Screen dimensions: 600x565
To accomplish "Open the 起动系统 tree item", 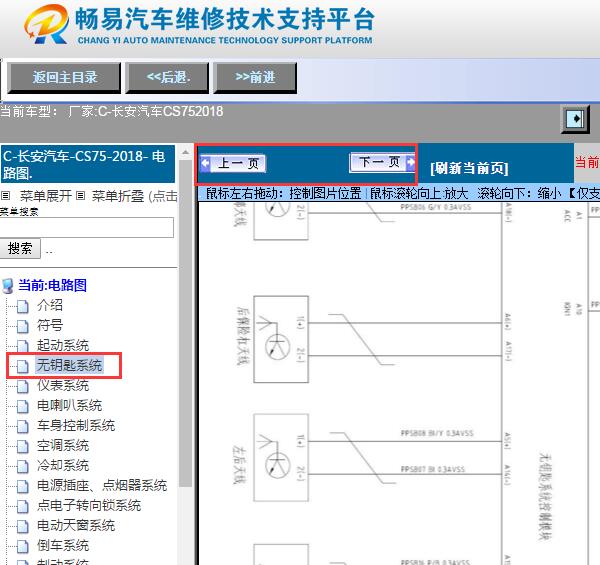I will tap(63, 345).
